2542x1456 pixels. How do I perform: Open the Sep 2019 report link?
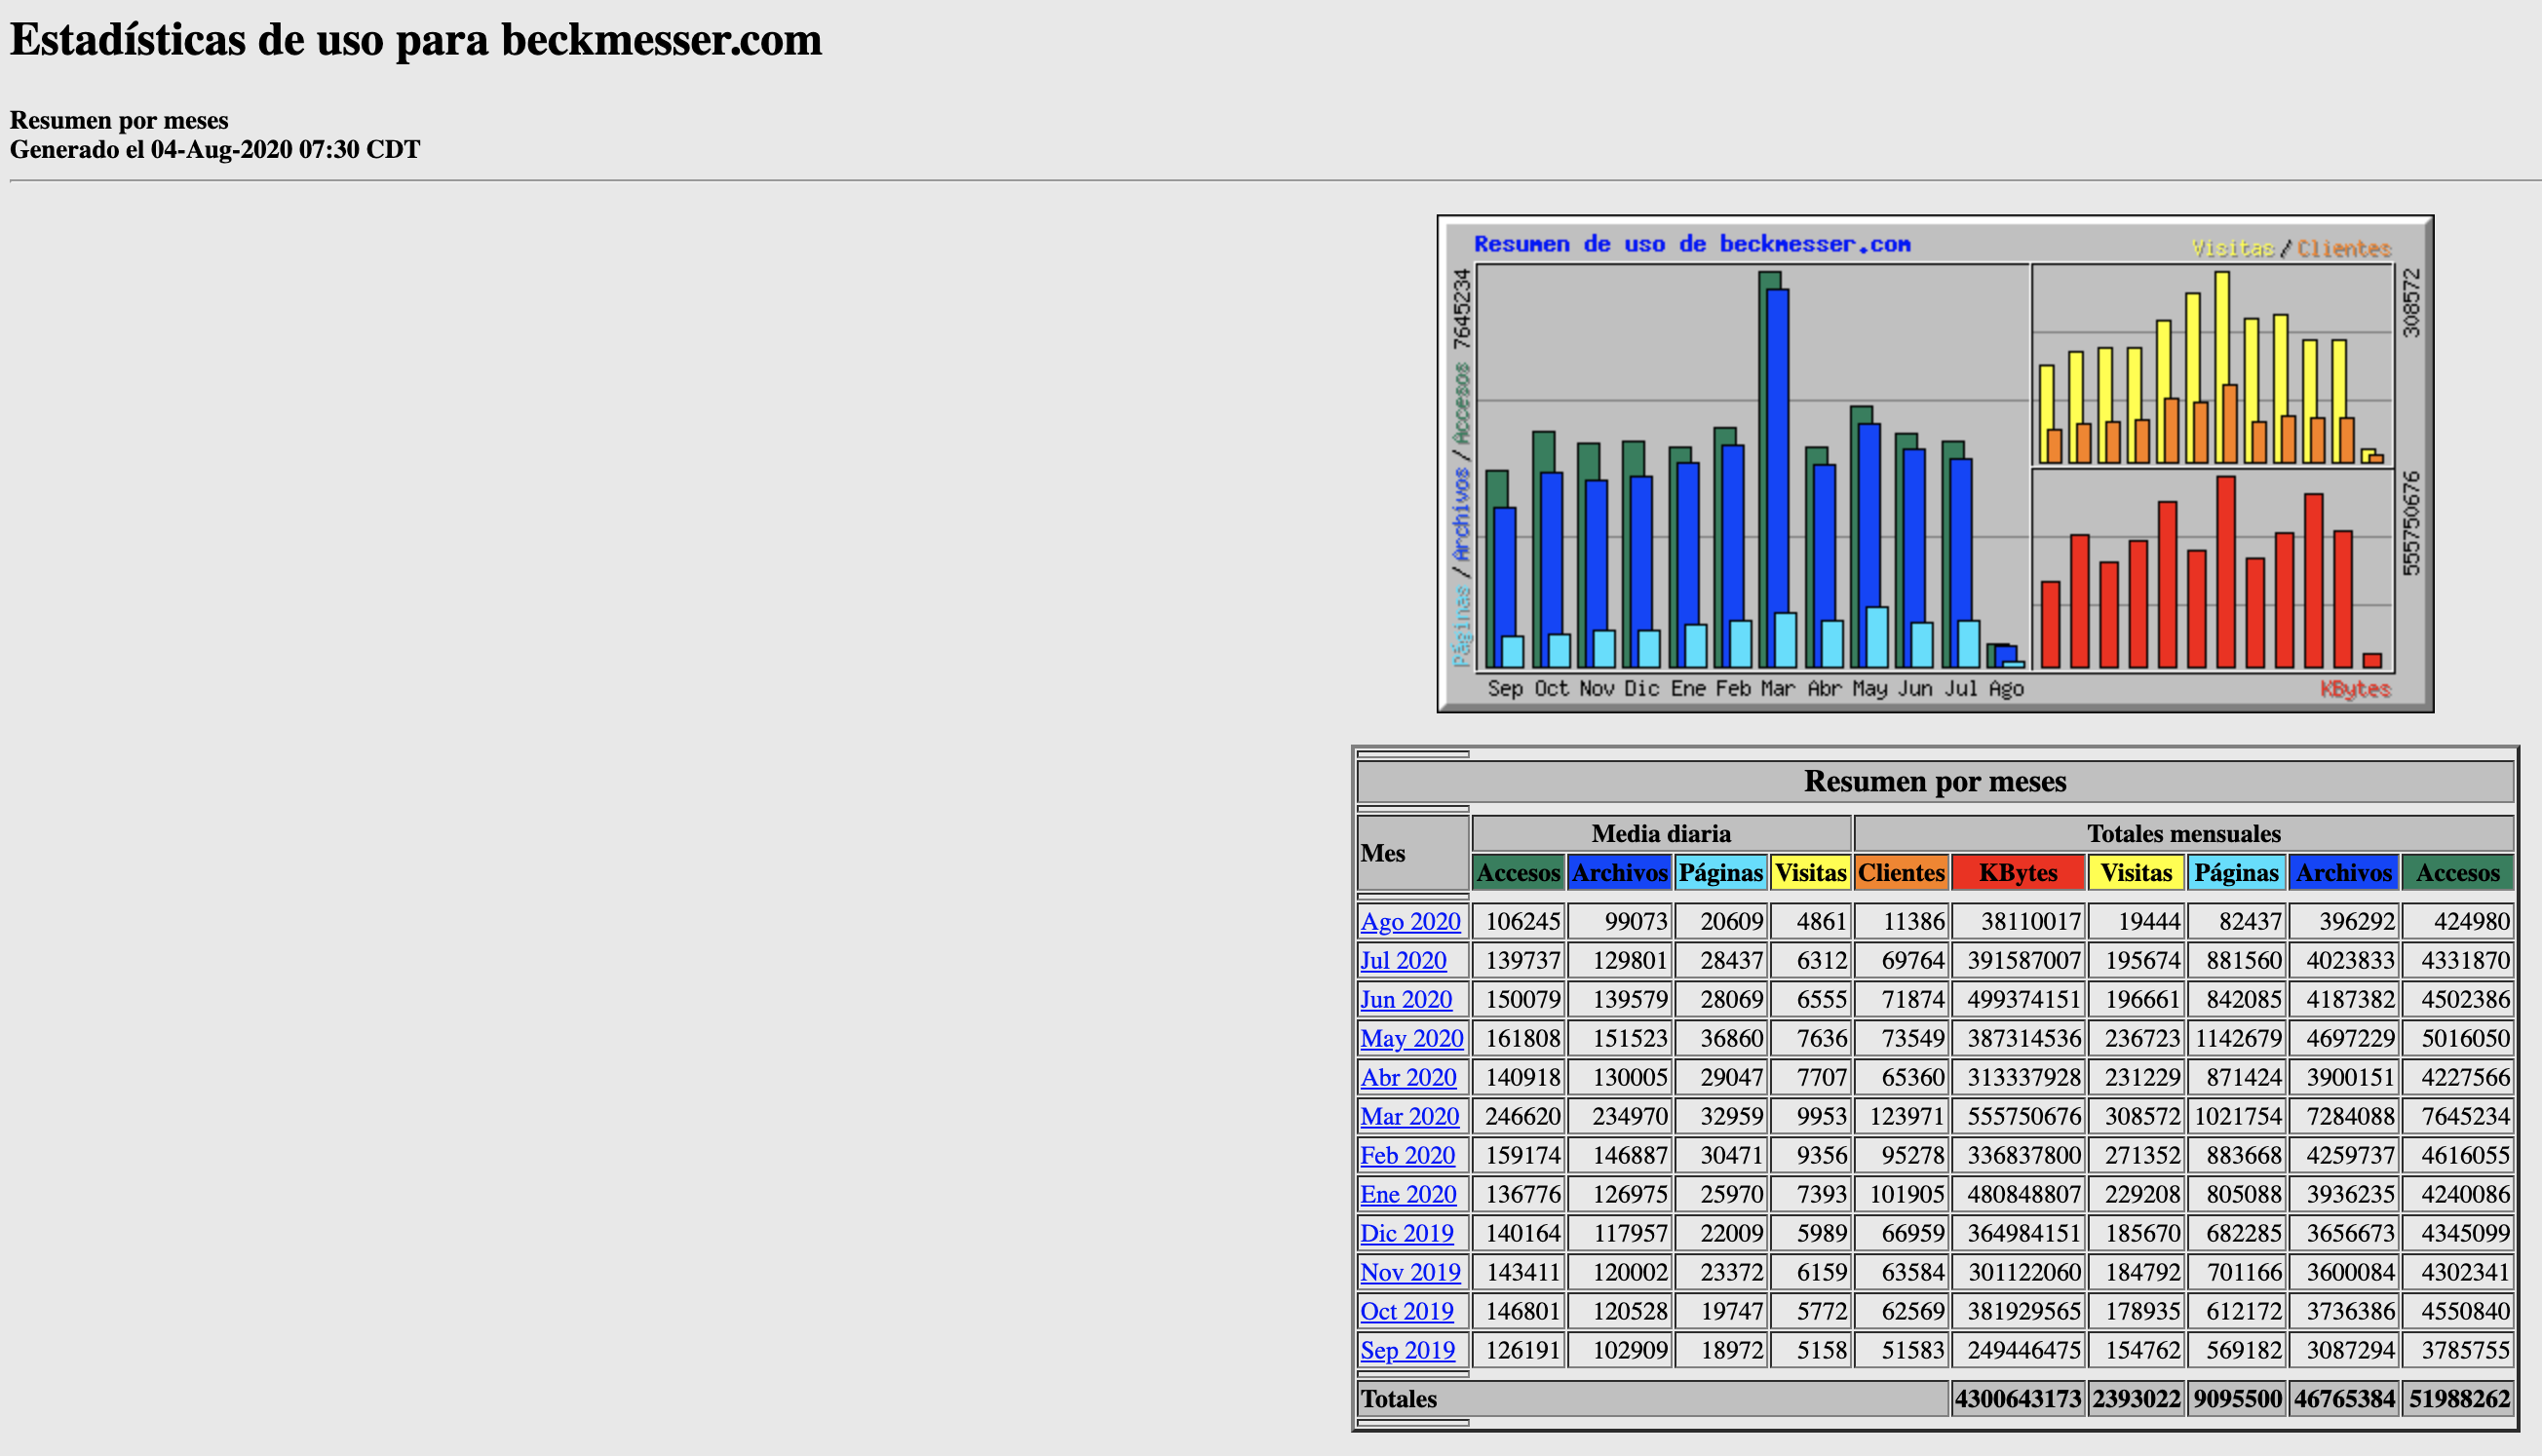point(1407,1350)
